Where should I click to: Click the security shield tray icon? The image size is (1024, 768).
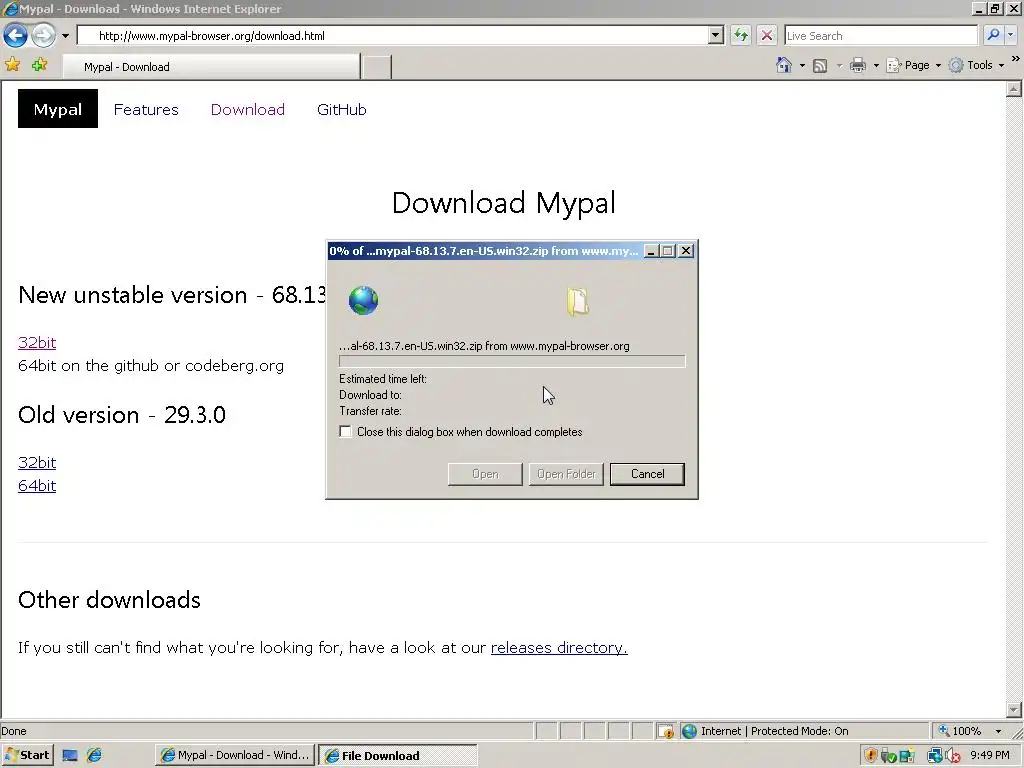pos(871,756)
